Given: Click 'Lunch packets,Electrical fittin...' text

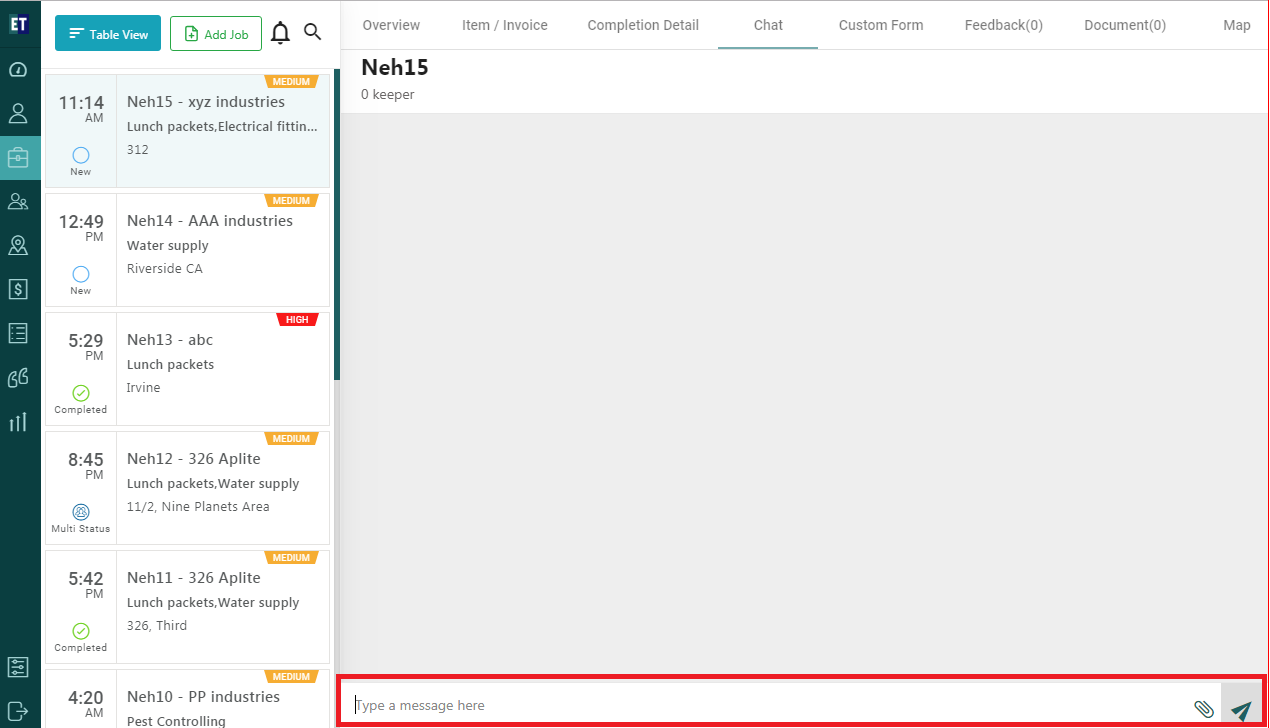Looking at the screenshot, I should [x=222, y=127].
